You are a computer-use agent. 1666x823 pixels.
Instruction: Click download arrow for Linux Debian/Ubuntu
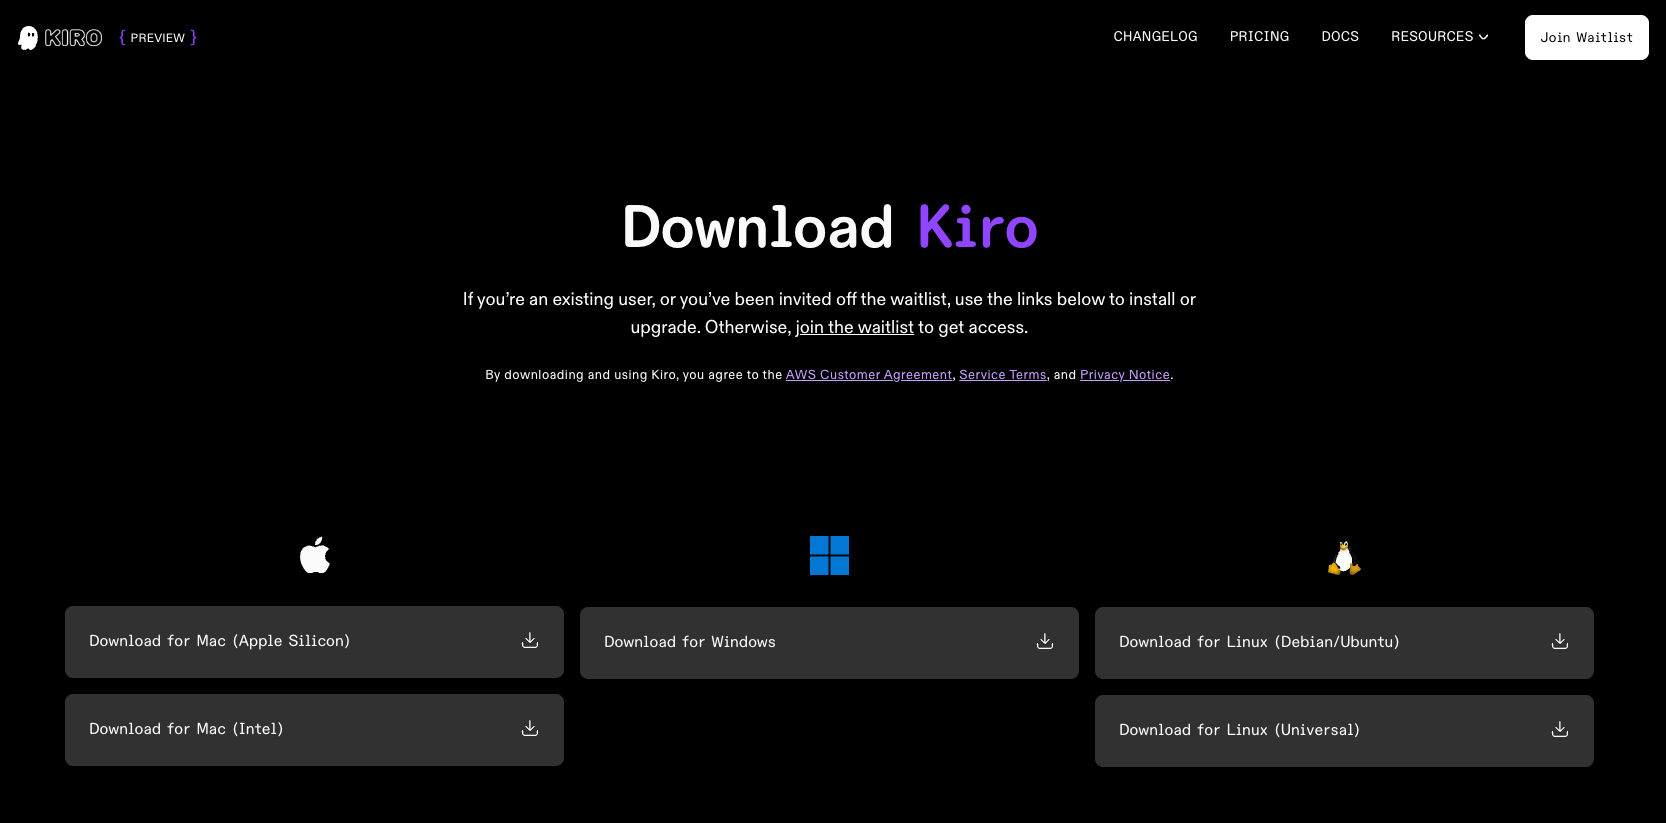click(1560, 641)
